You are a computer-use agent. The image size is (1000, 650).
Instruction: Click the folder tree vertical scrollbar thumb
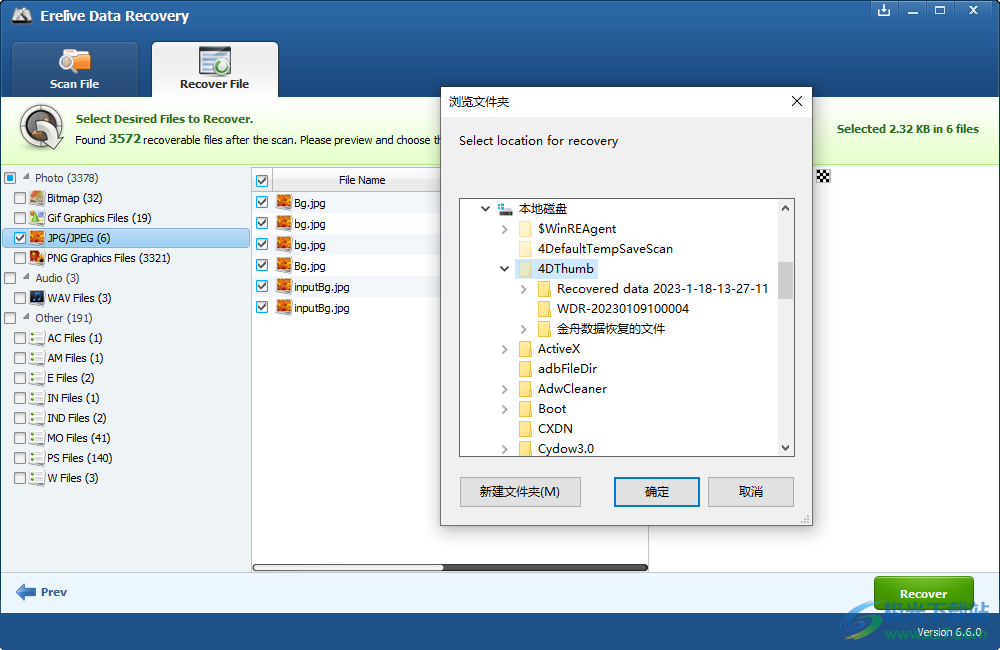point(786,280)
